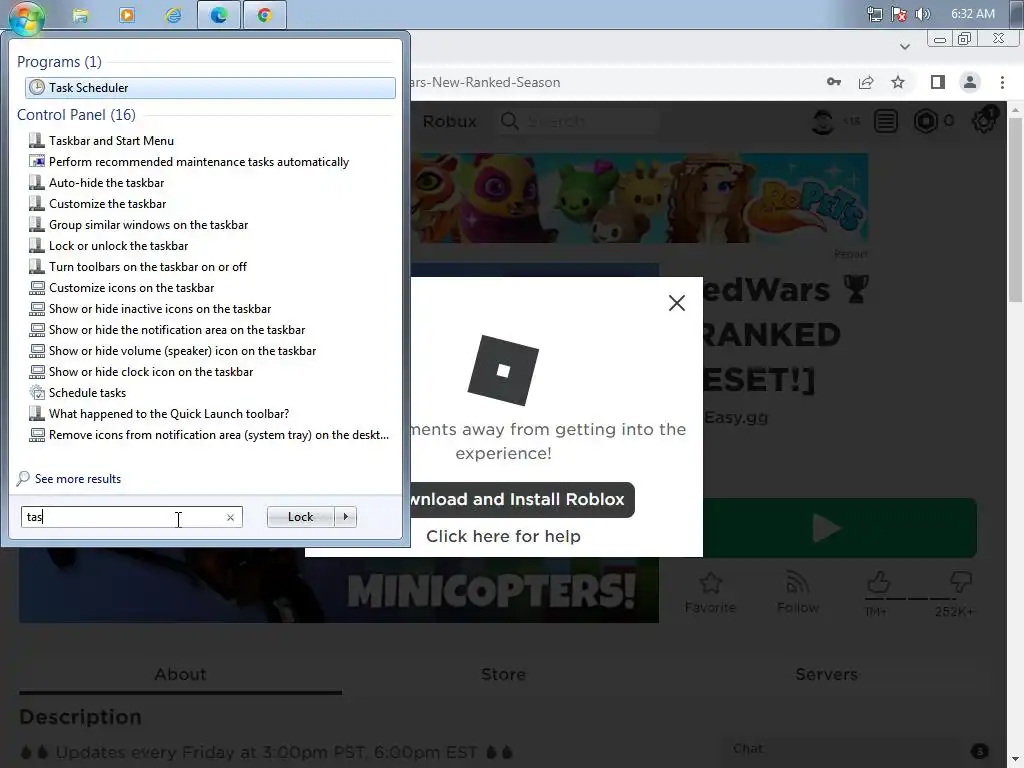
Task: Open Show or hide clock icon result
Action: point(151,371)
